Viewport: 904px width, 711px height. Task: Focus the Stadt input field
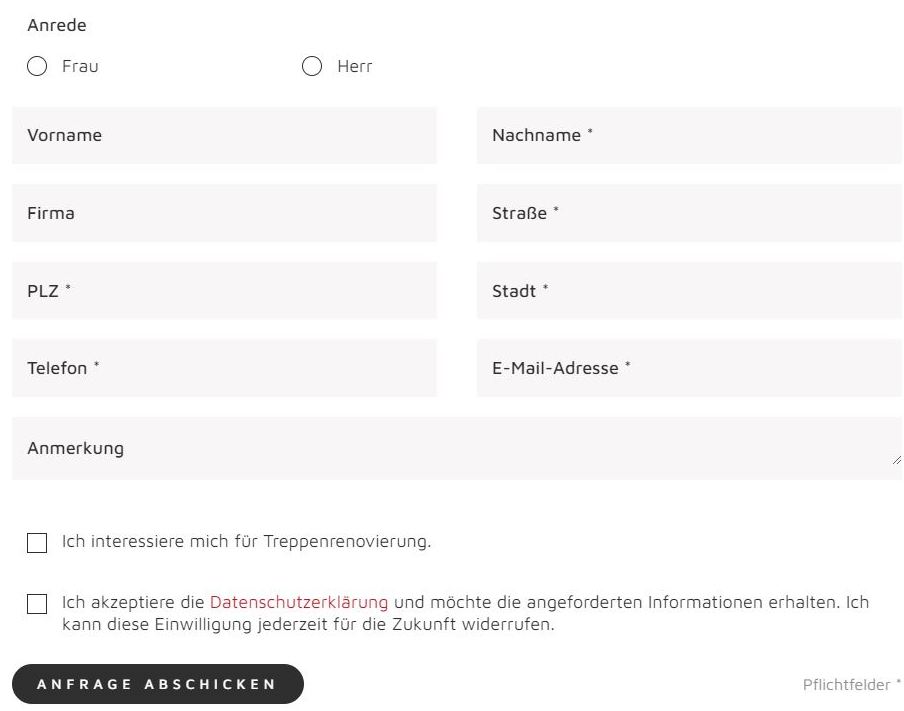689,291
